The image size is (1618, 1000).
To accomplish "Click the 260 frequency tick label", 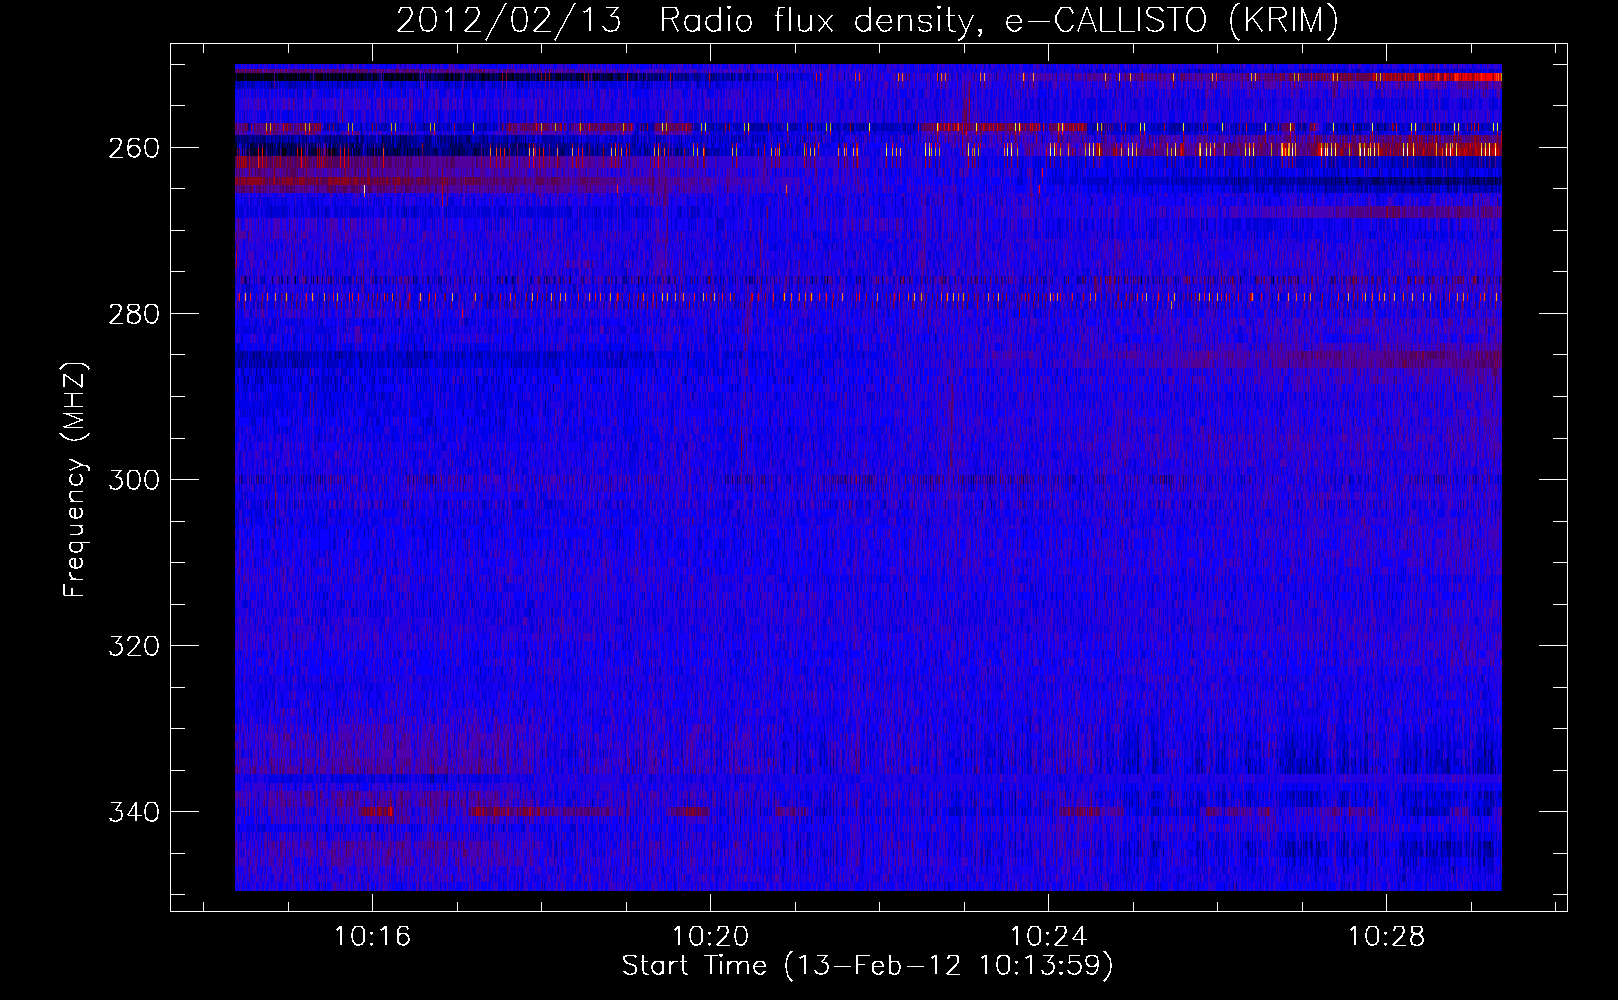I will pyautogui.click(x=134, y=148).
